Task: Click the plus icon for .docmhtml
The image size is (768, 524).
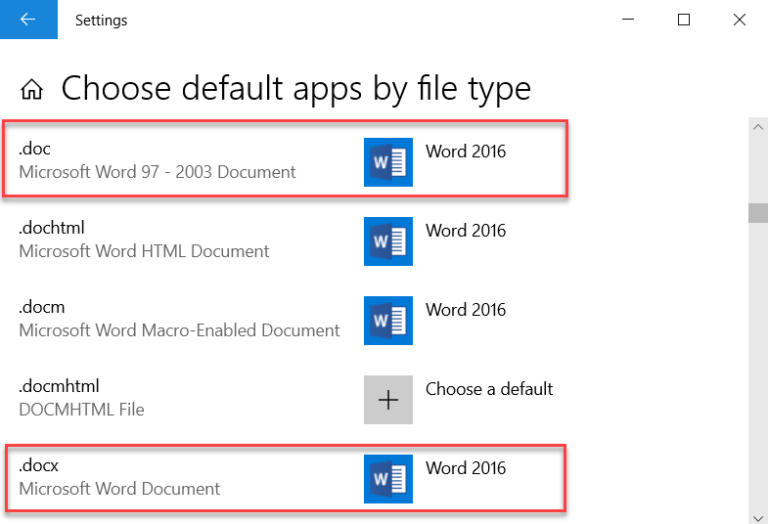Action: click(x=388, y=400)
